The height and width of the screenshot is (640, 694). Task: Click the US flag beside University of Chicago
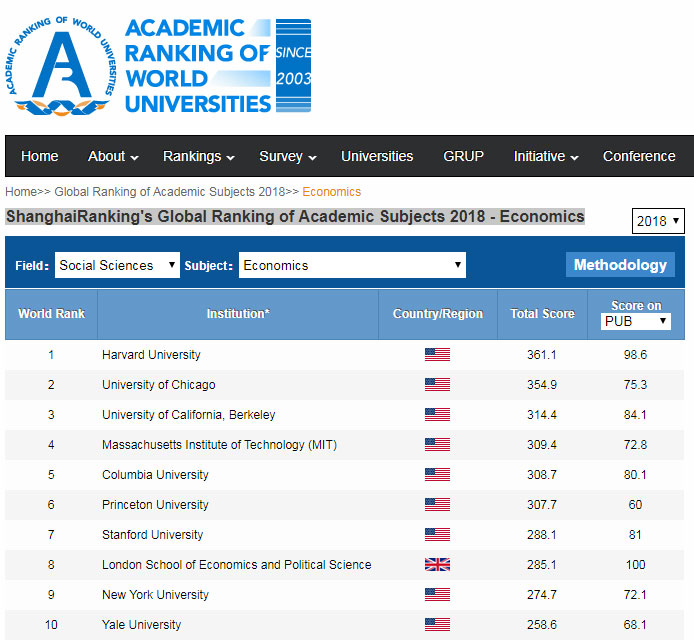tap(437, 385)
